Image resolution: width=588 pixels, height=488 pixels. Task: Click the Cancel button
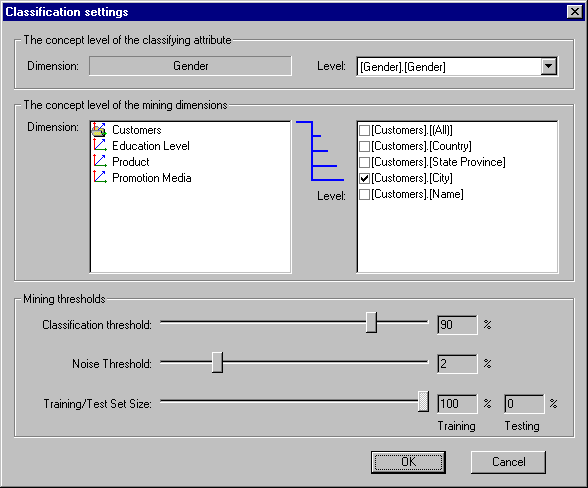click(508, 462)
